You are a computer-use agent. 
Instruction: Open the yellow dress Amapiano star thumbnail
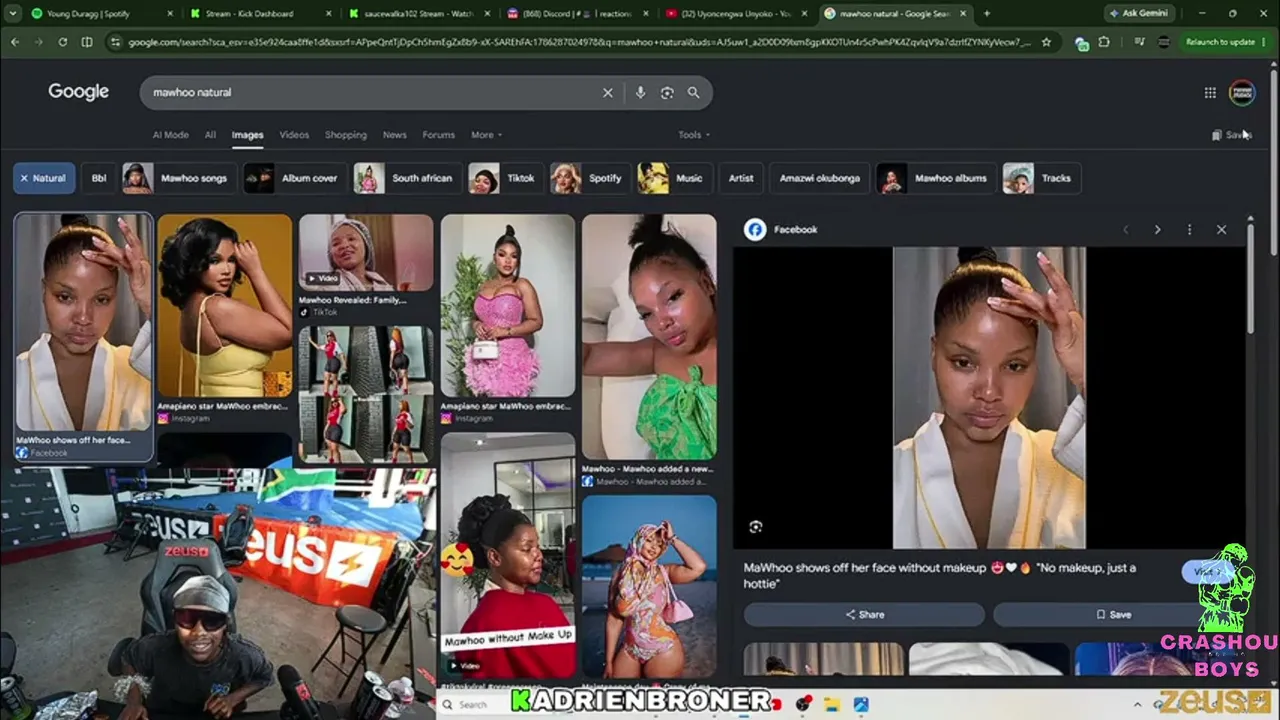[x=224, y=306]
